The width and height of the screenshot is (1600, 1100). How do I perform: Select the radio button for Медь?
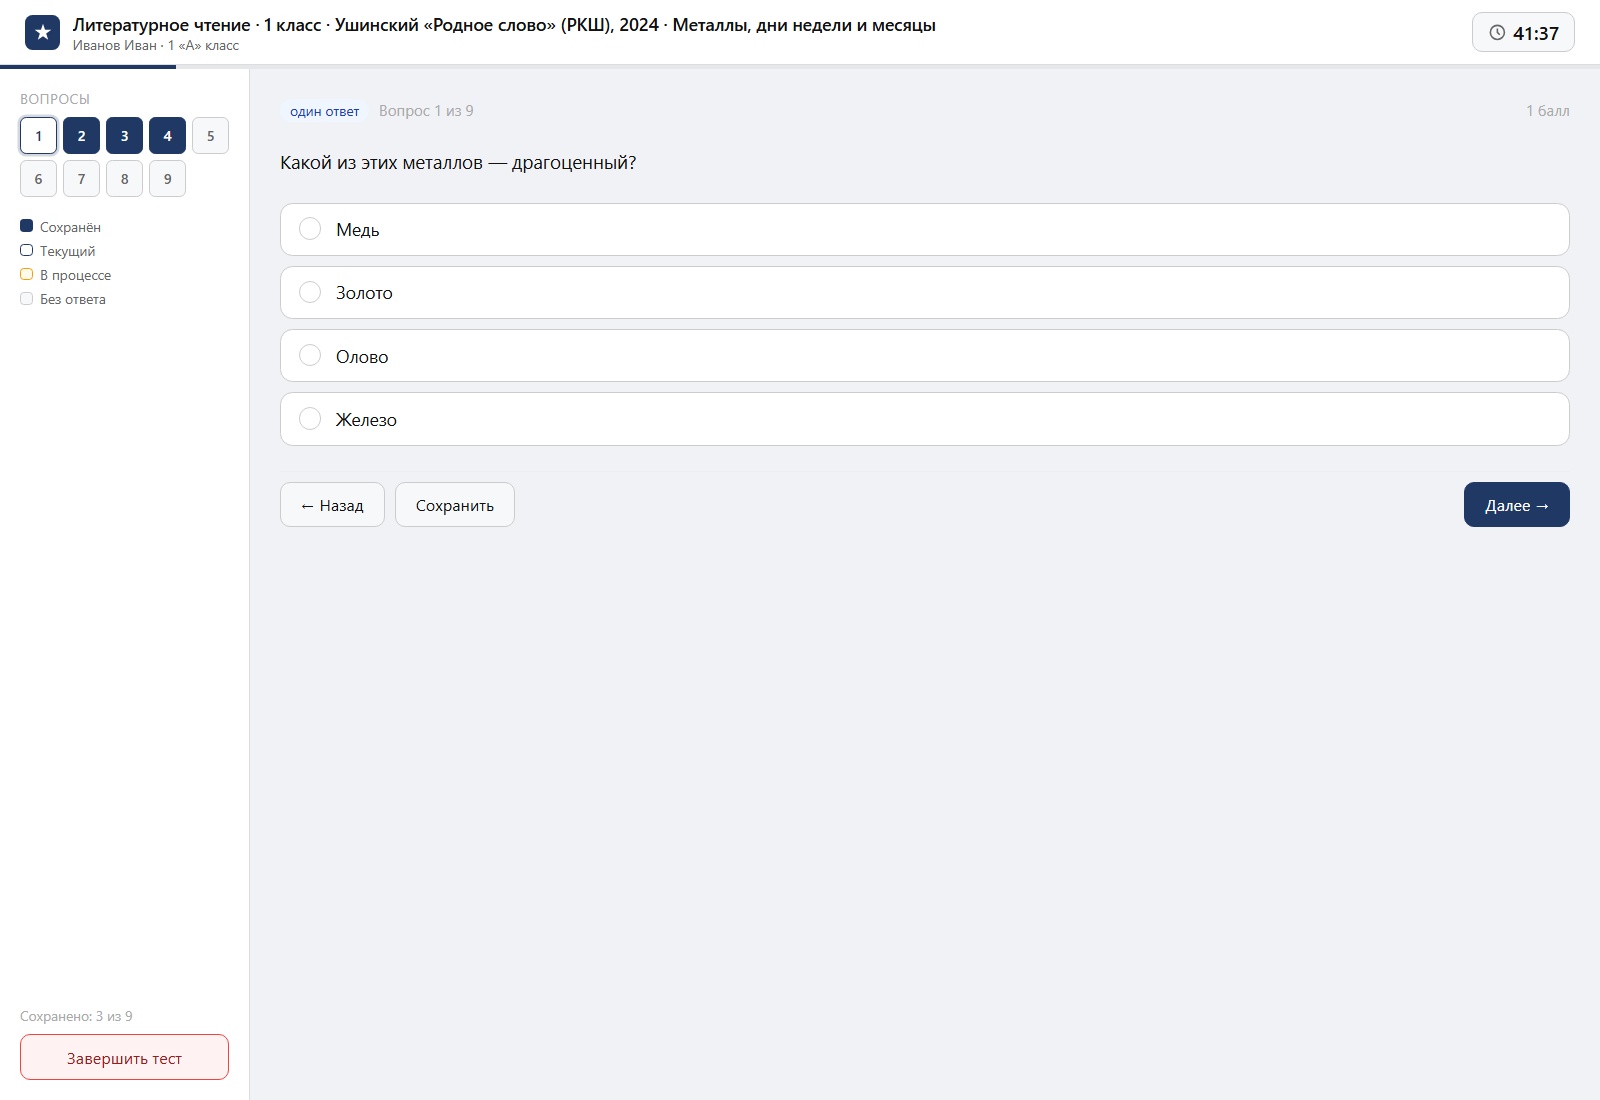[x=310, y=229]
